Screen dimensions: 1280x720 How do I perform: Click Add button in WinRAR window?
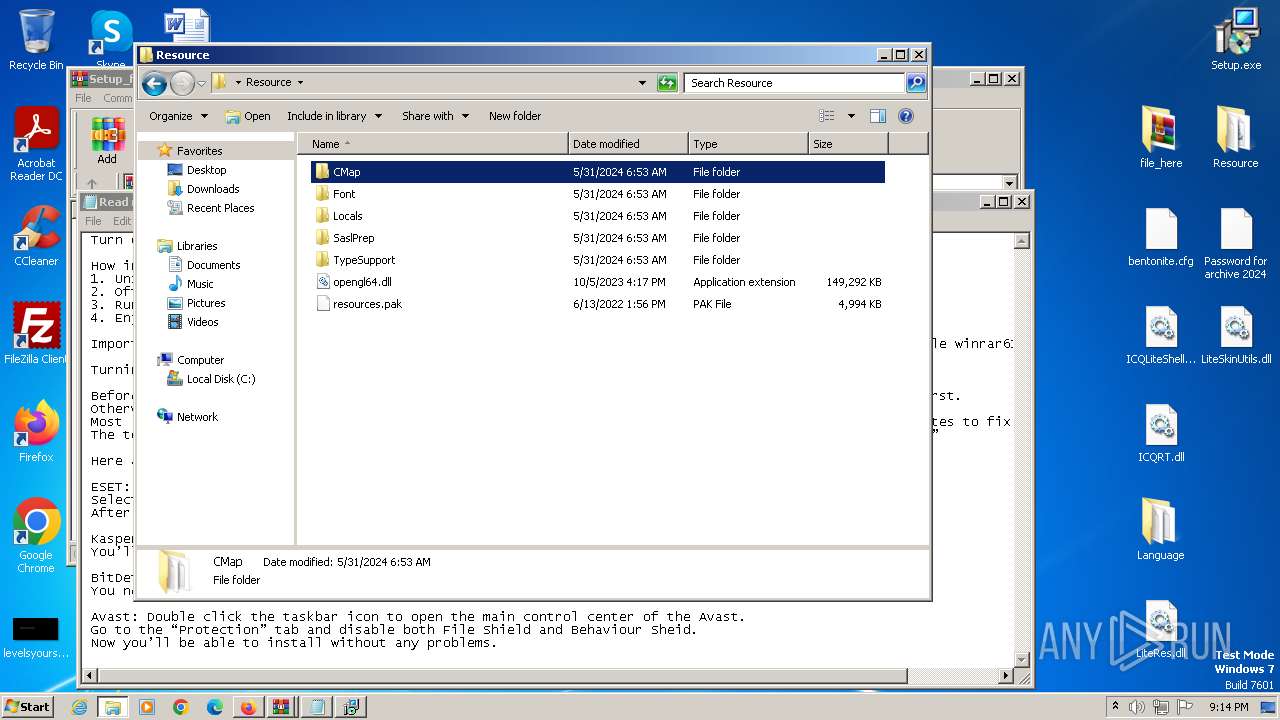(107, 142)
